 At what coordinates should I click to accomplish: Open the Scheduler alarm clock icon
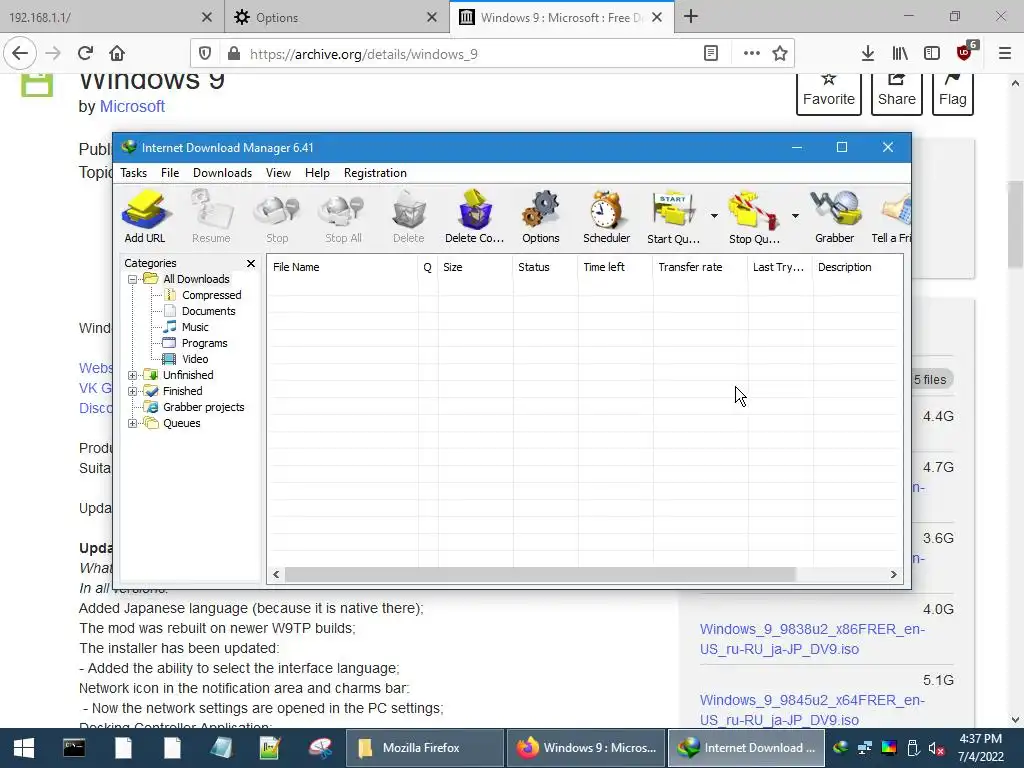click(607, 217)
